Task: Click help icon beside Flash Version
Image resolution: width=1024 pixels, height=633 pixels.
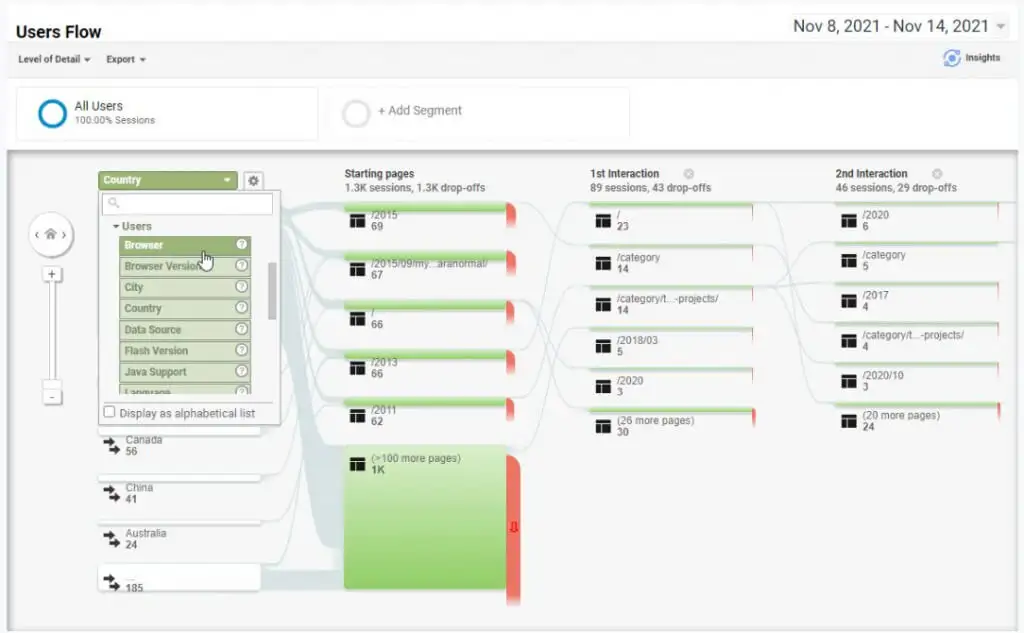Action: [242, 349]
